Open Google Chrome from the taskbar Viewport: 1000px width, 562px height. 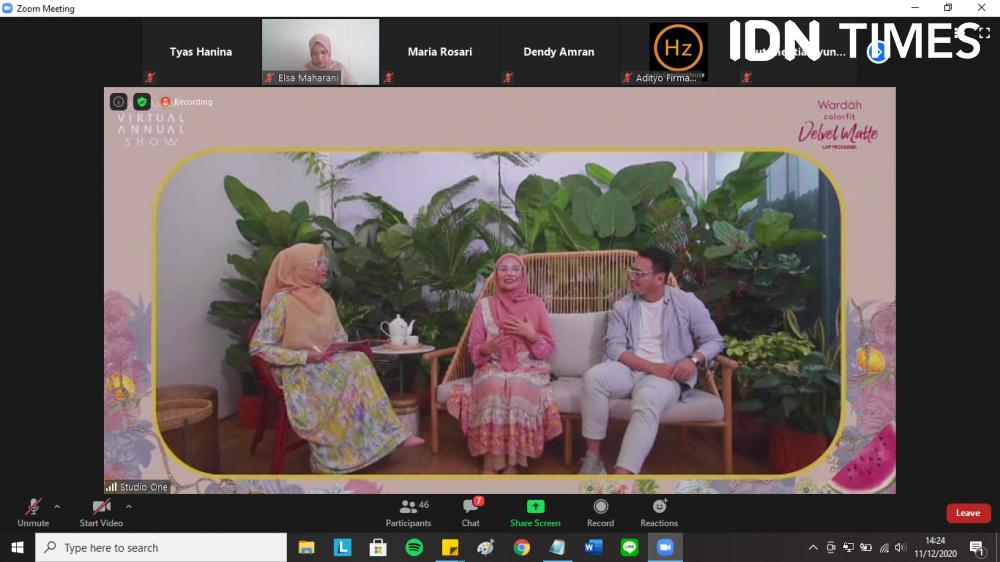click(x=522, y=547)
